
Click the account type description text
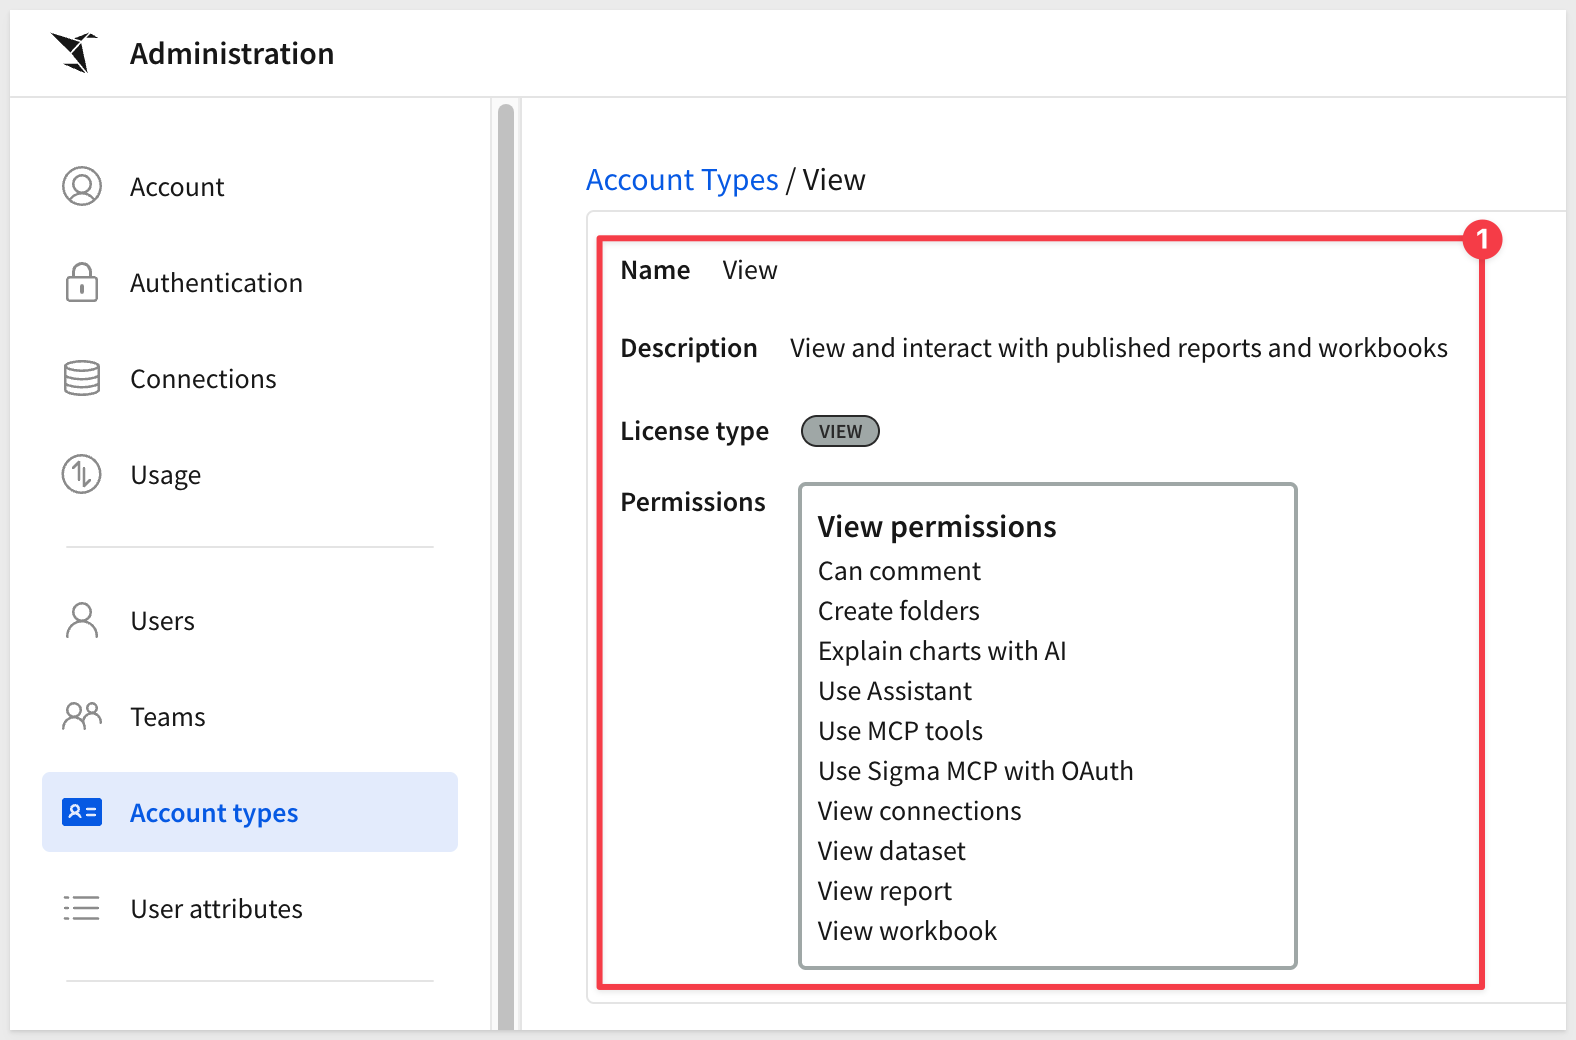click(x=1119, y=348)
